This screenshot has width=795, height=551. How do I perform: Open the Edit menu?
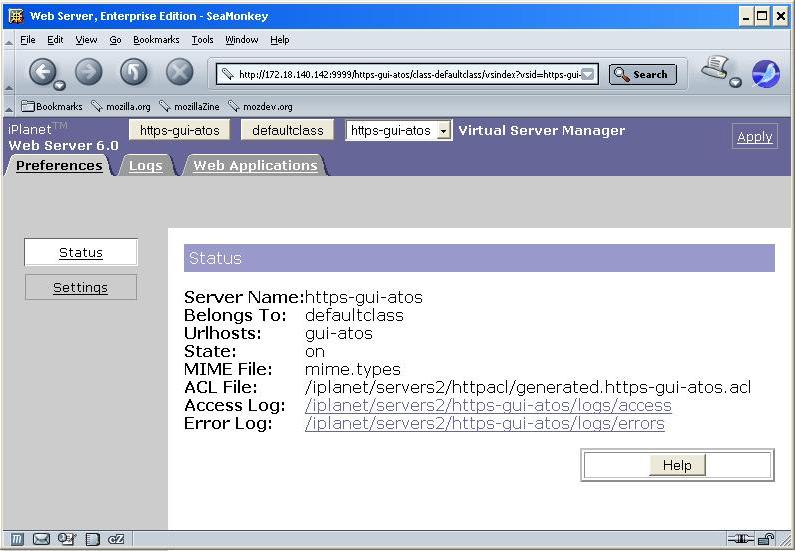coord(55,40)
